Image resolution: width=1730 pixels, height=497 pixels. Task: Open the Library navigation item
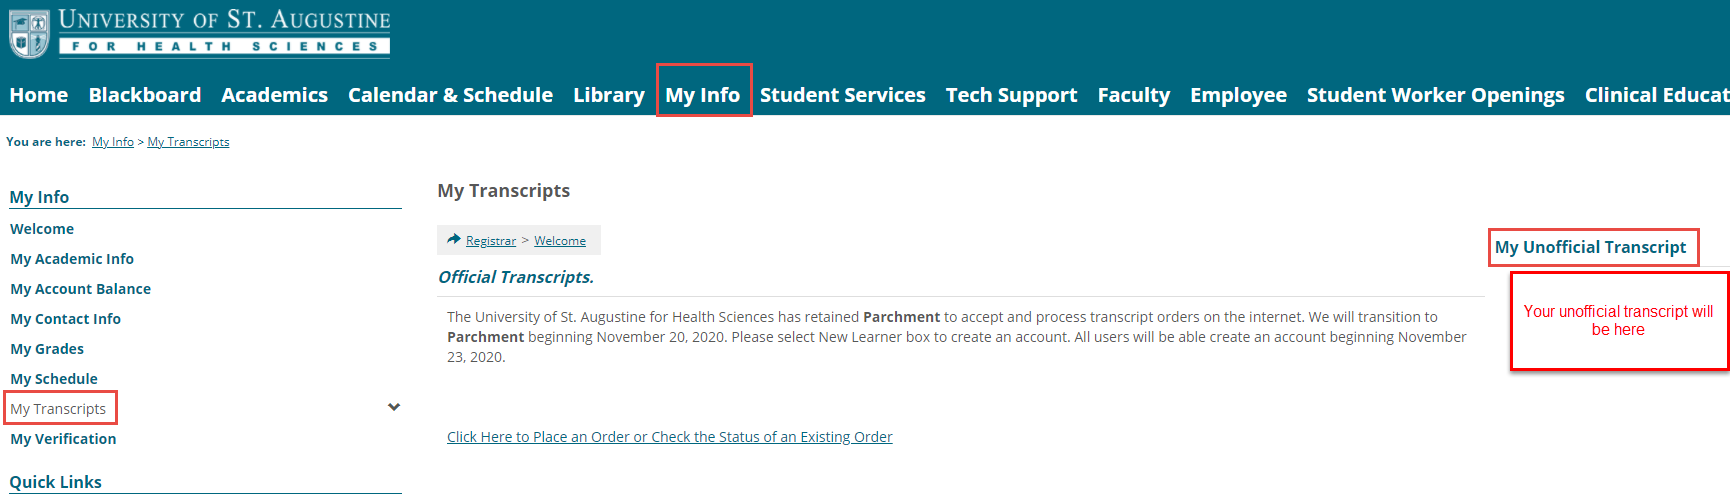point(609,95)
